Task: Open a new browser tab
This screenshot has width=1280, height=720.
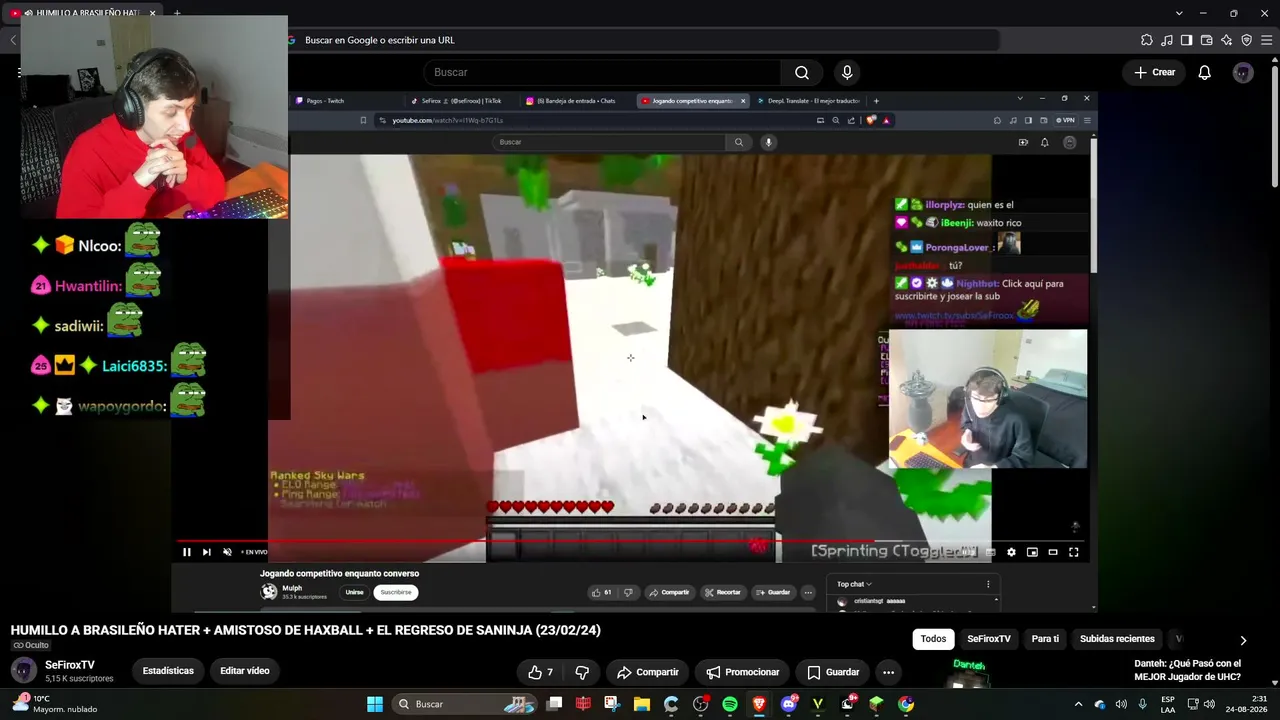Action: click(x=177, y=13)
